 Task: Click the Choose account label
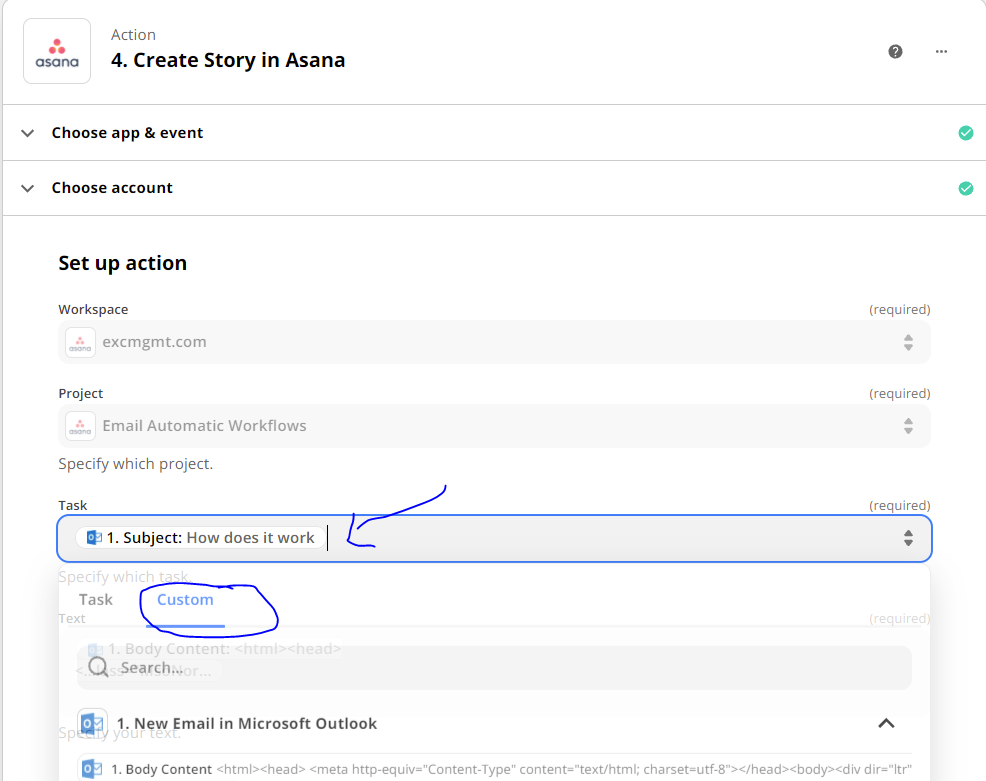112,188
